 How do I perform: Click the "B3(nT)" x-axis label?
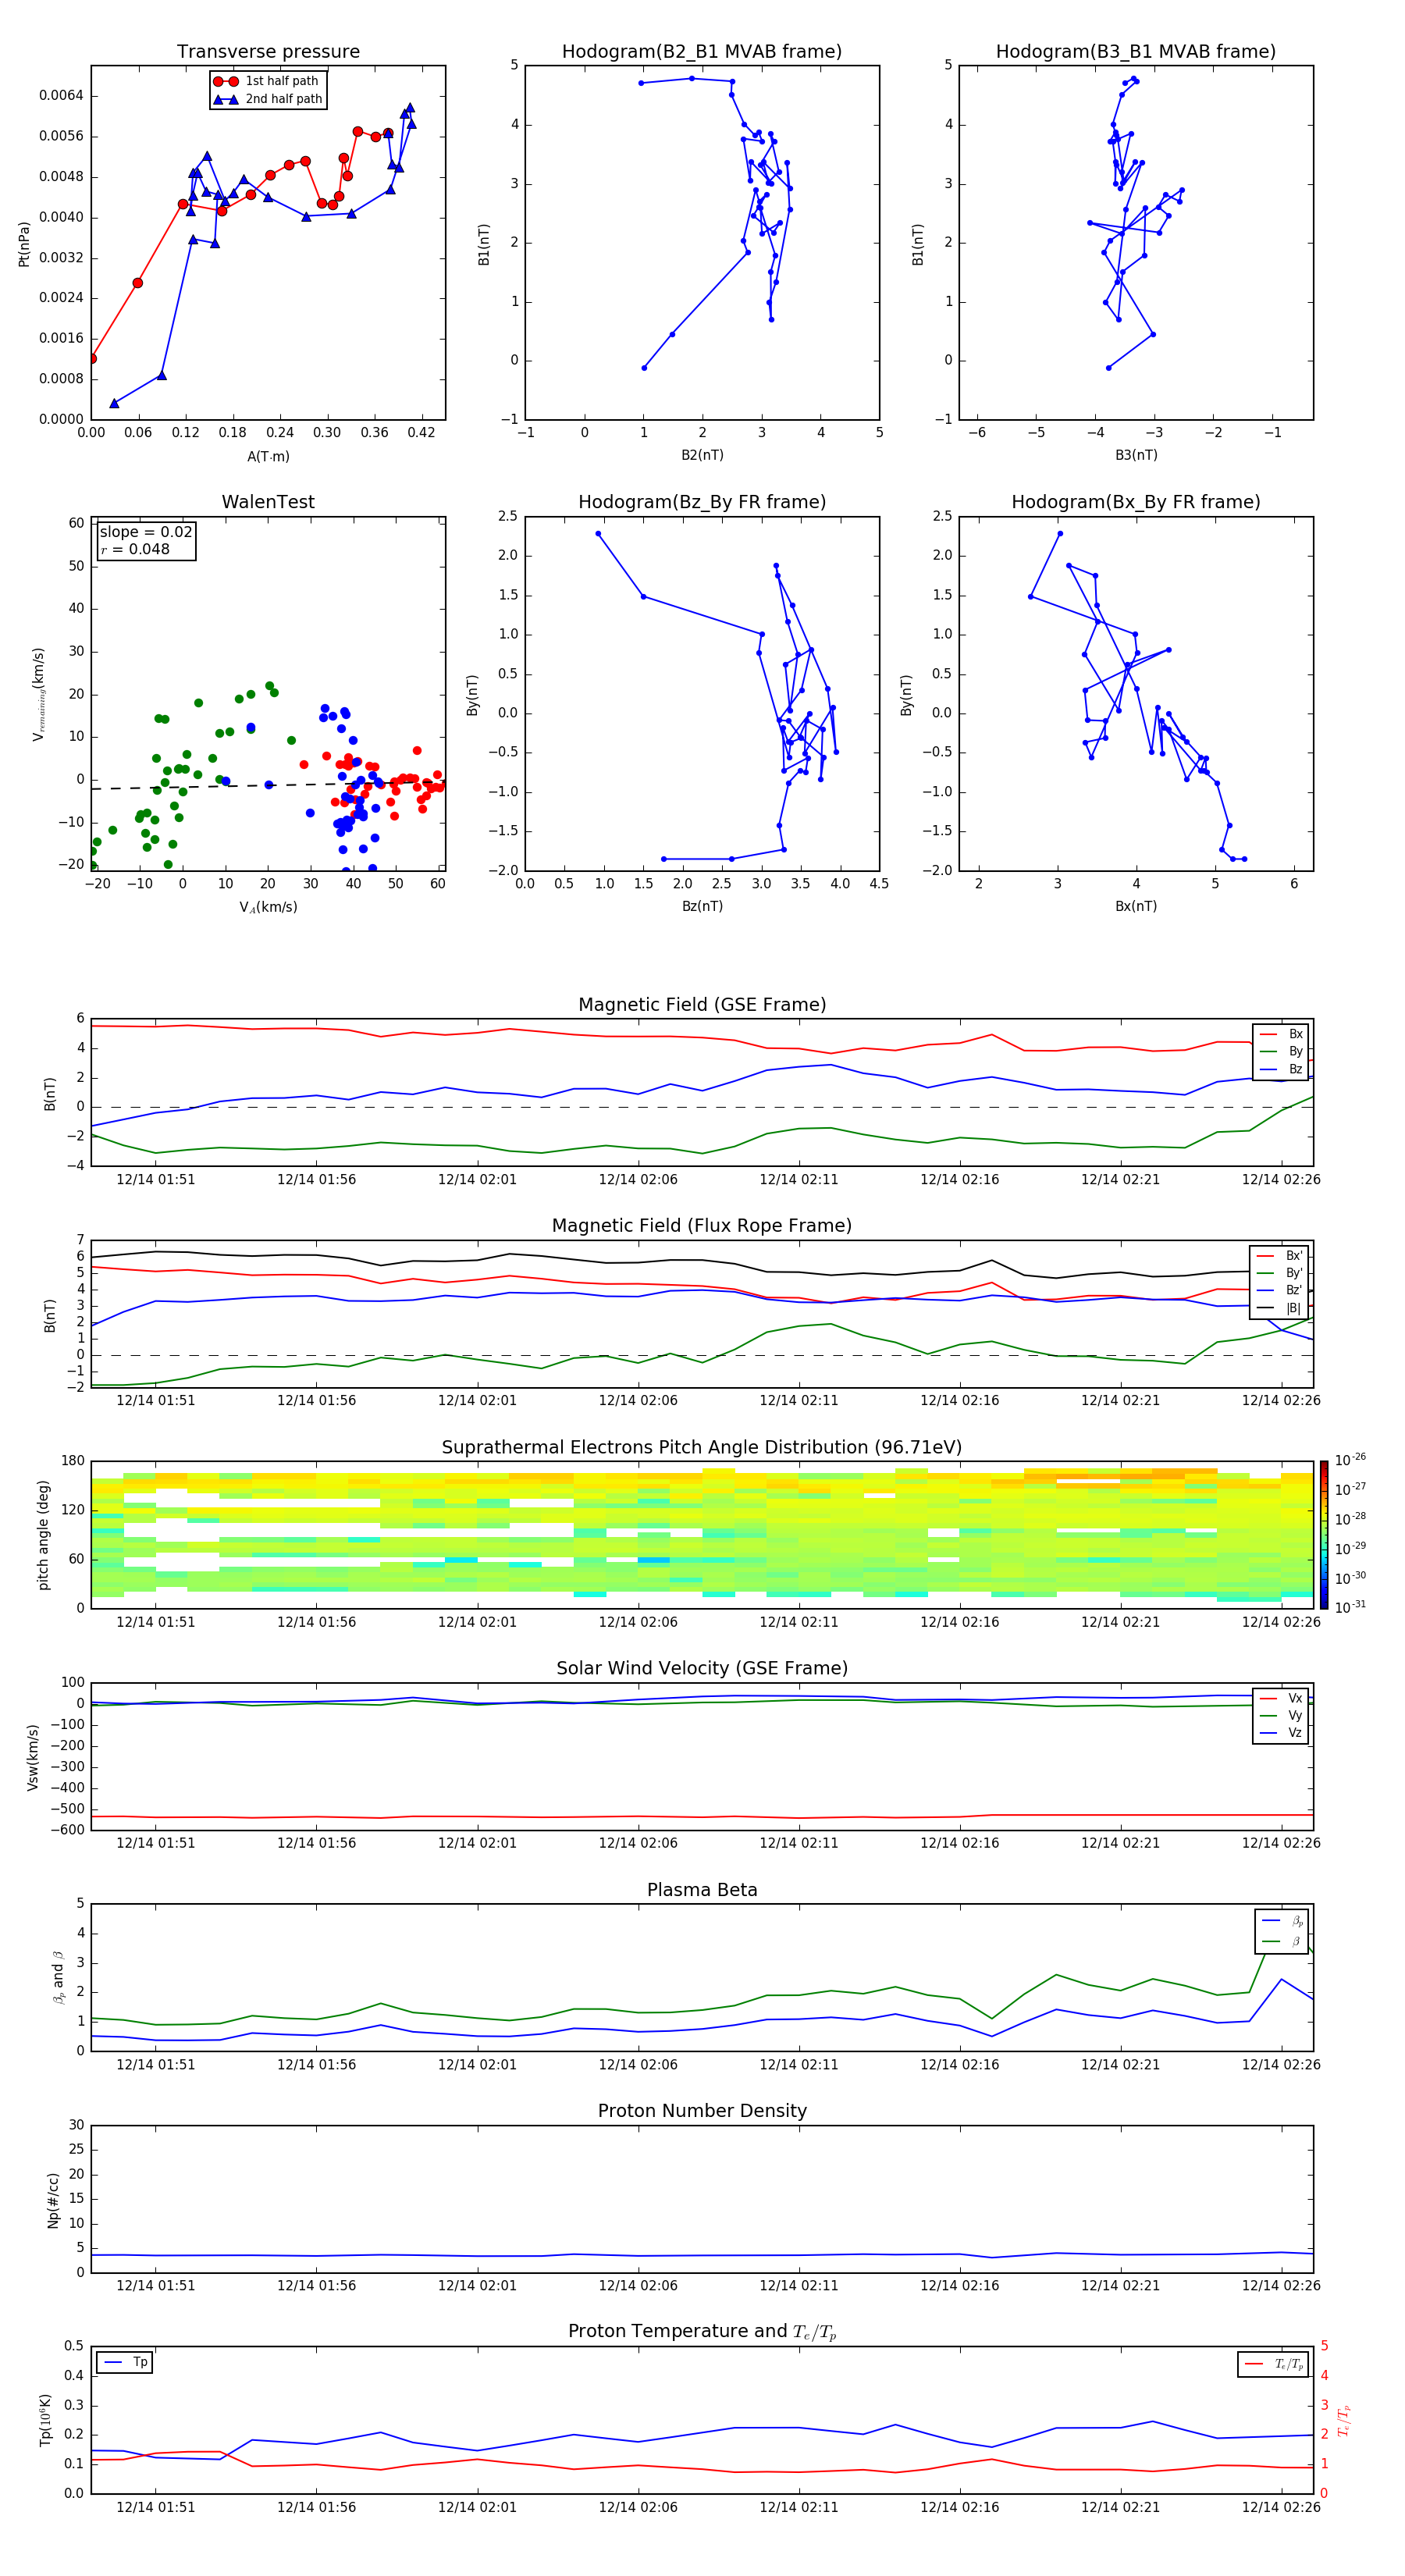point(1136,455)
